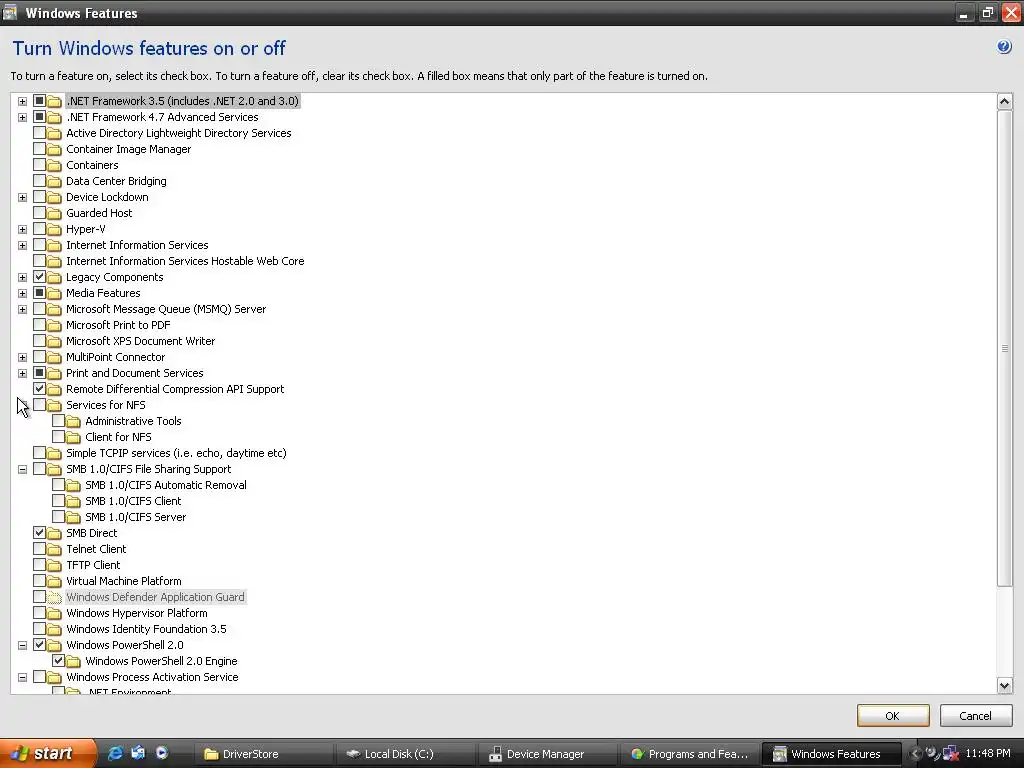Uncheck Remote Differential Compression API Support
The width and height of the screenshot is (1024, 768).
[39, 389]
